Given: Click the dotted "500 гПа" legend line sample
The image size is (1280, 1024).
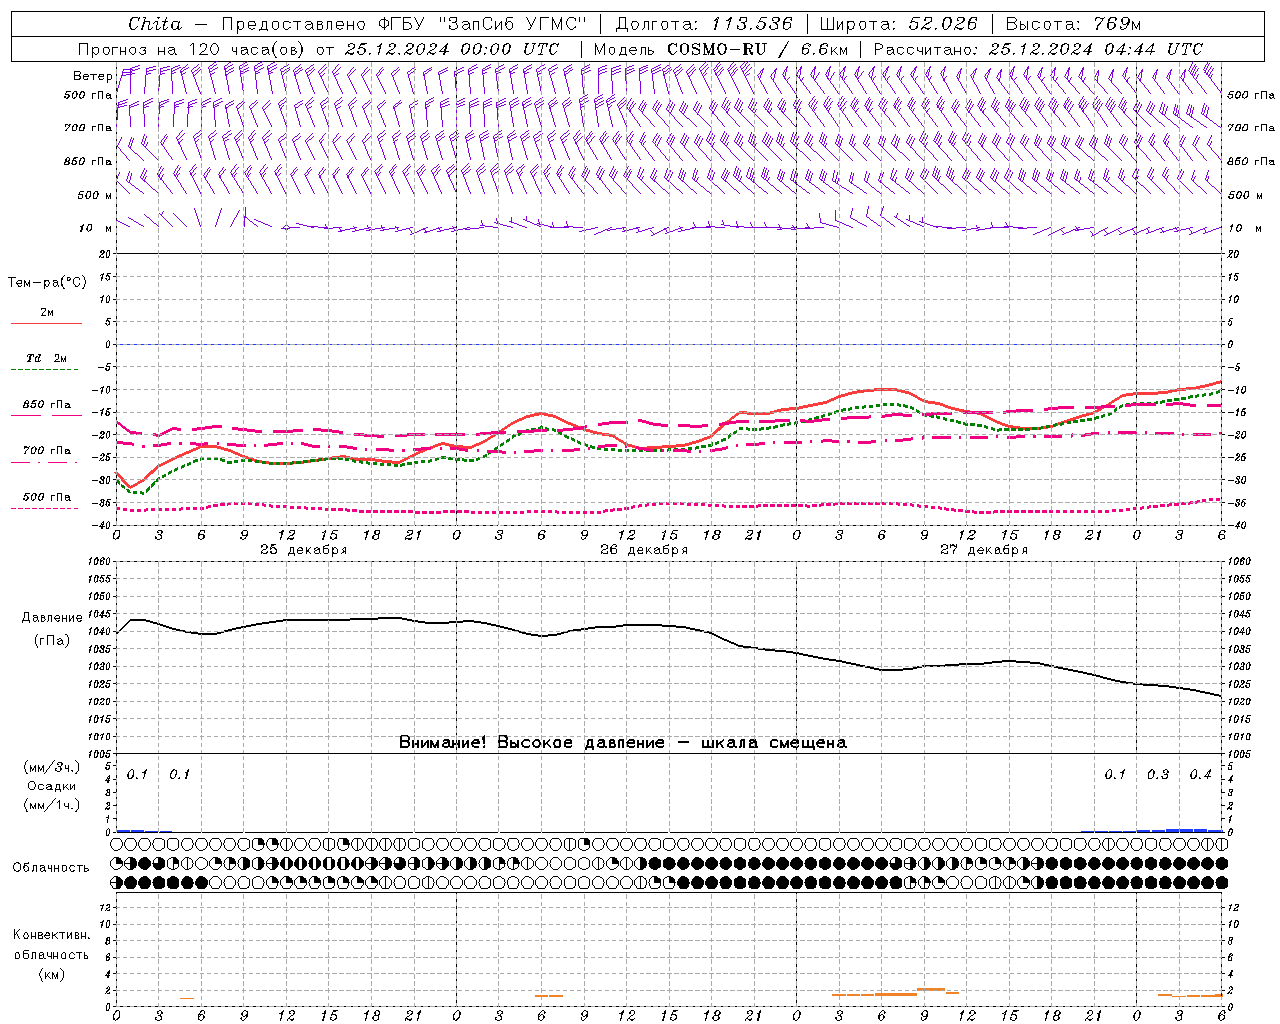Looking at the screenshot, I should (x=45, y=508).
